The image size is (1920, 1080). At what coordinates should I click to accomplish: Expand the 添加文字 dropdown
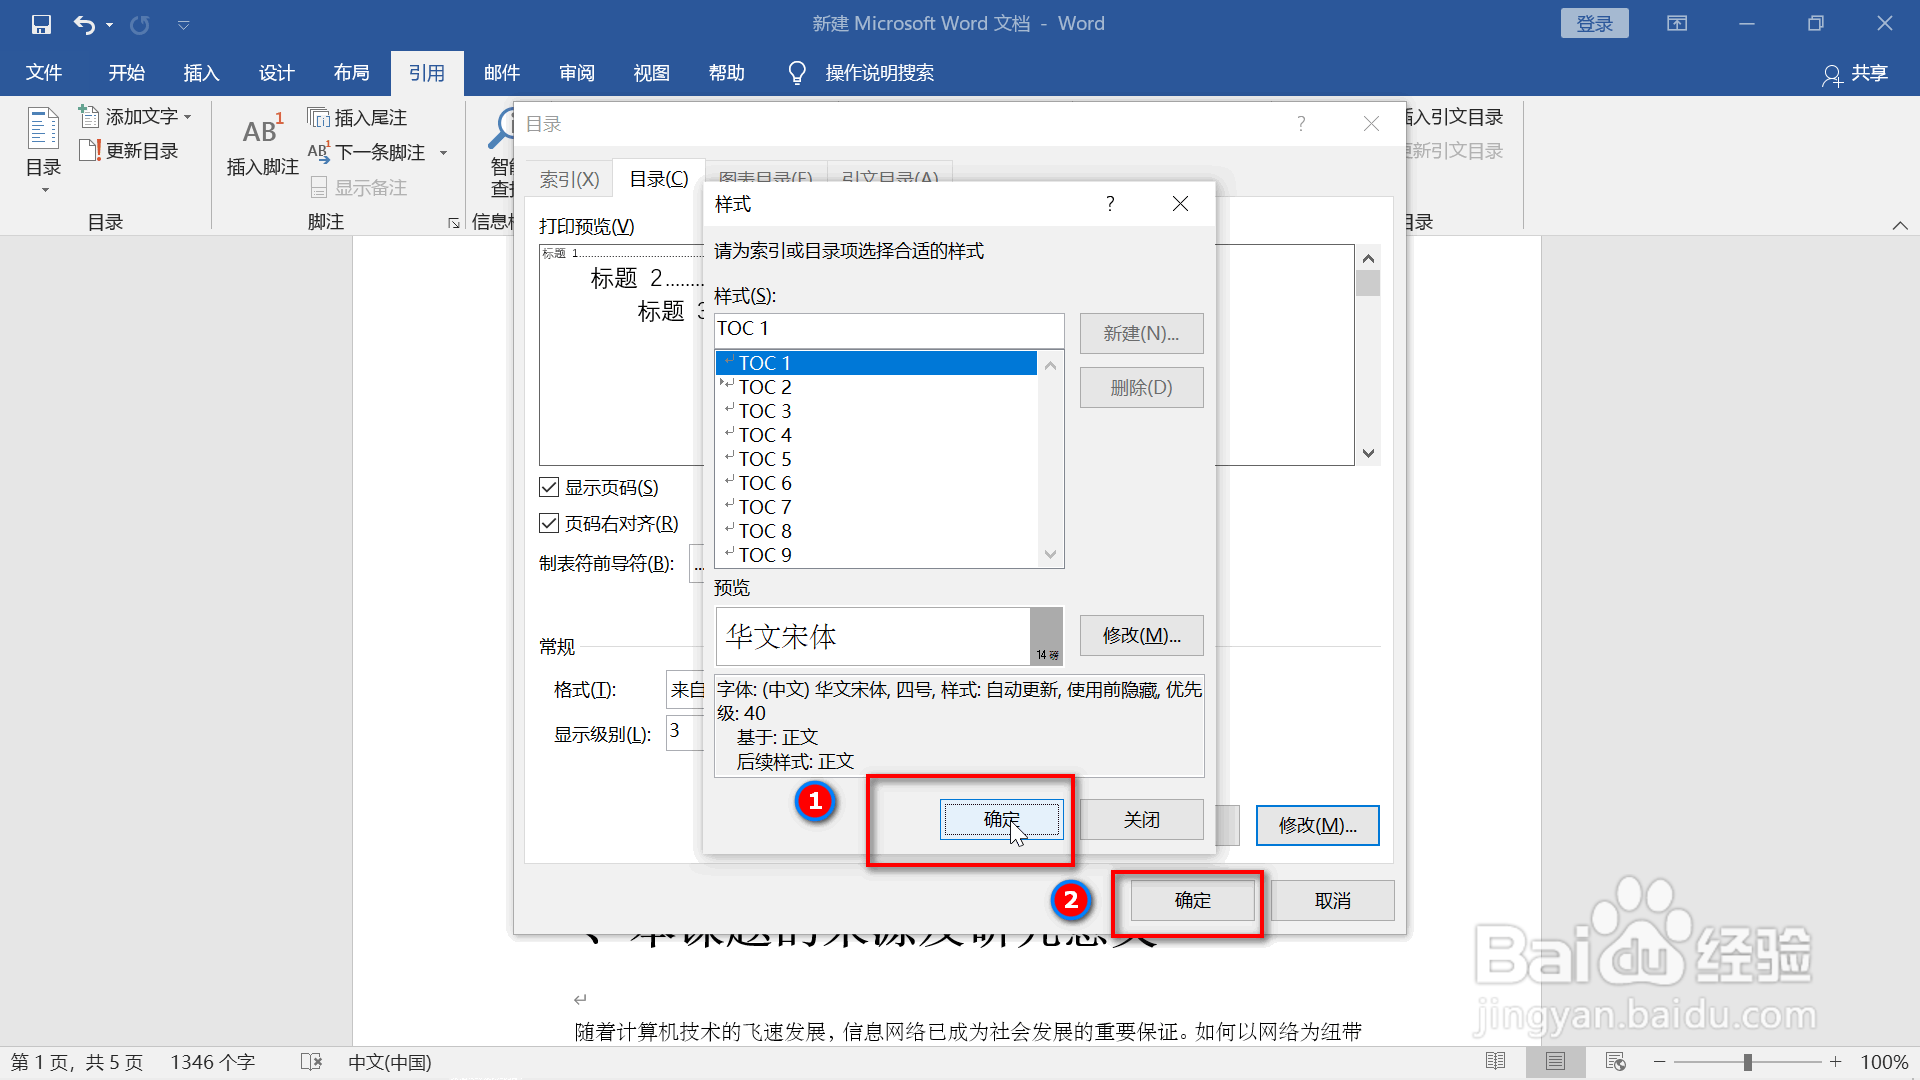point(187,117)
